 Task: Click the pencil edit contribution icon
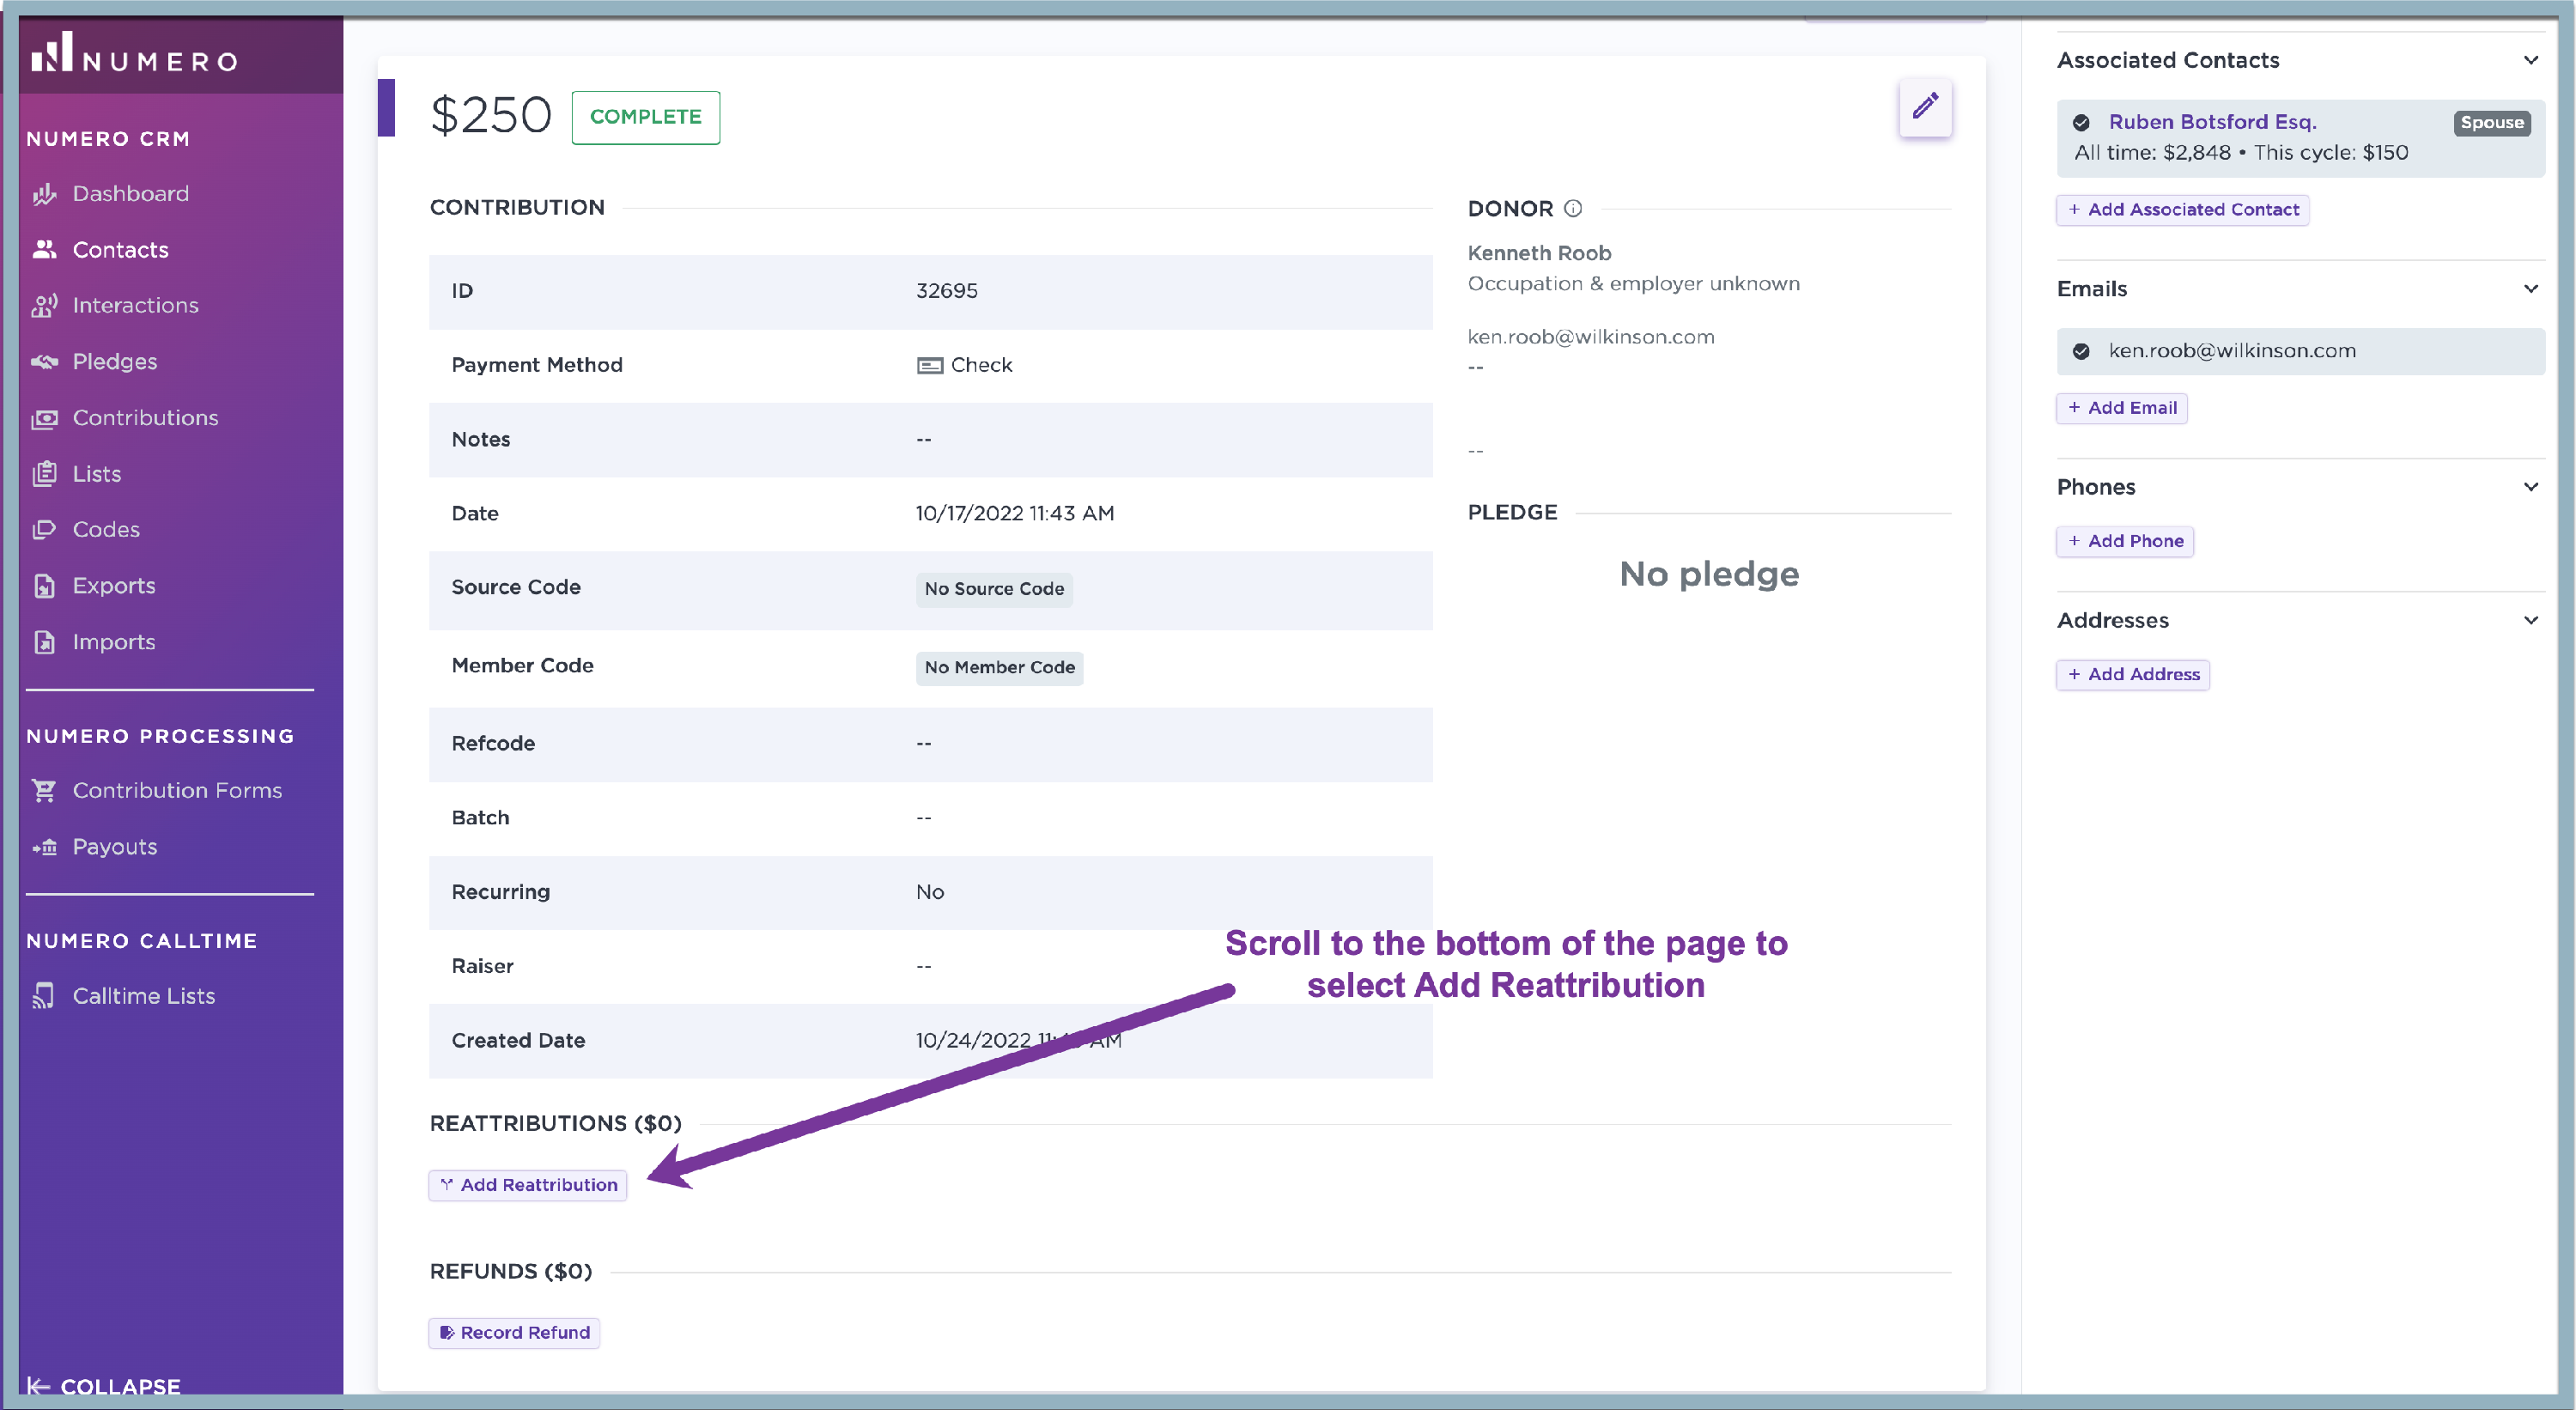point(1924,107)
